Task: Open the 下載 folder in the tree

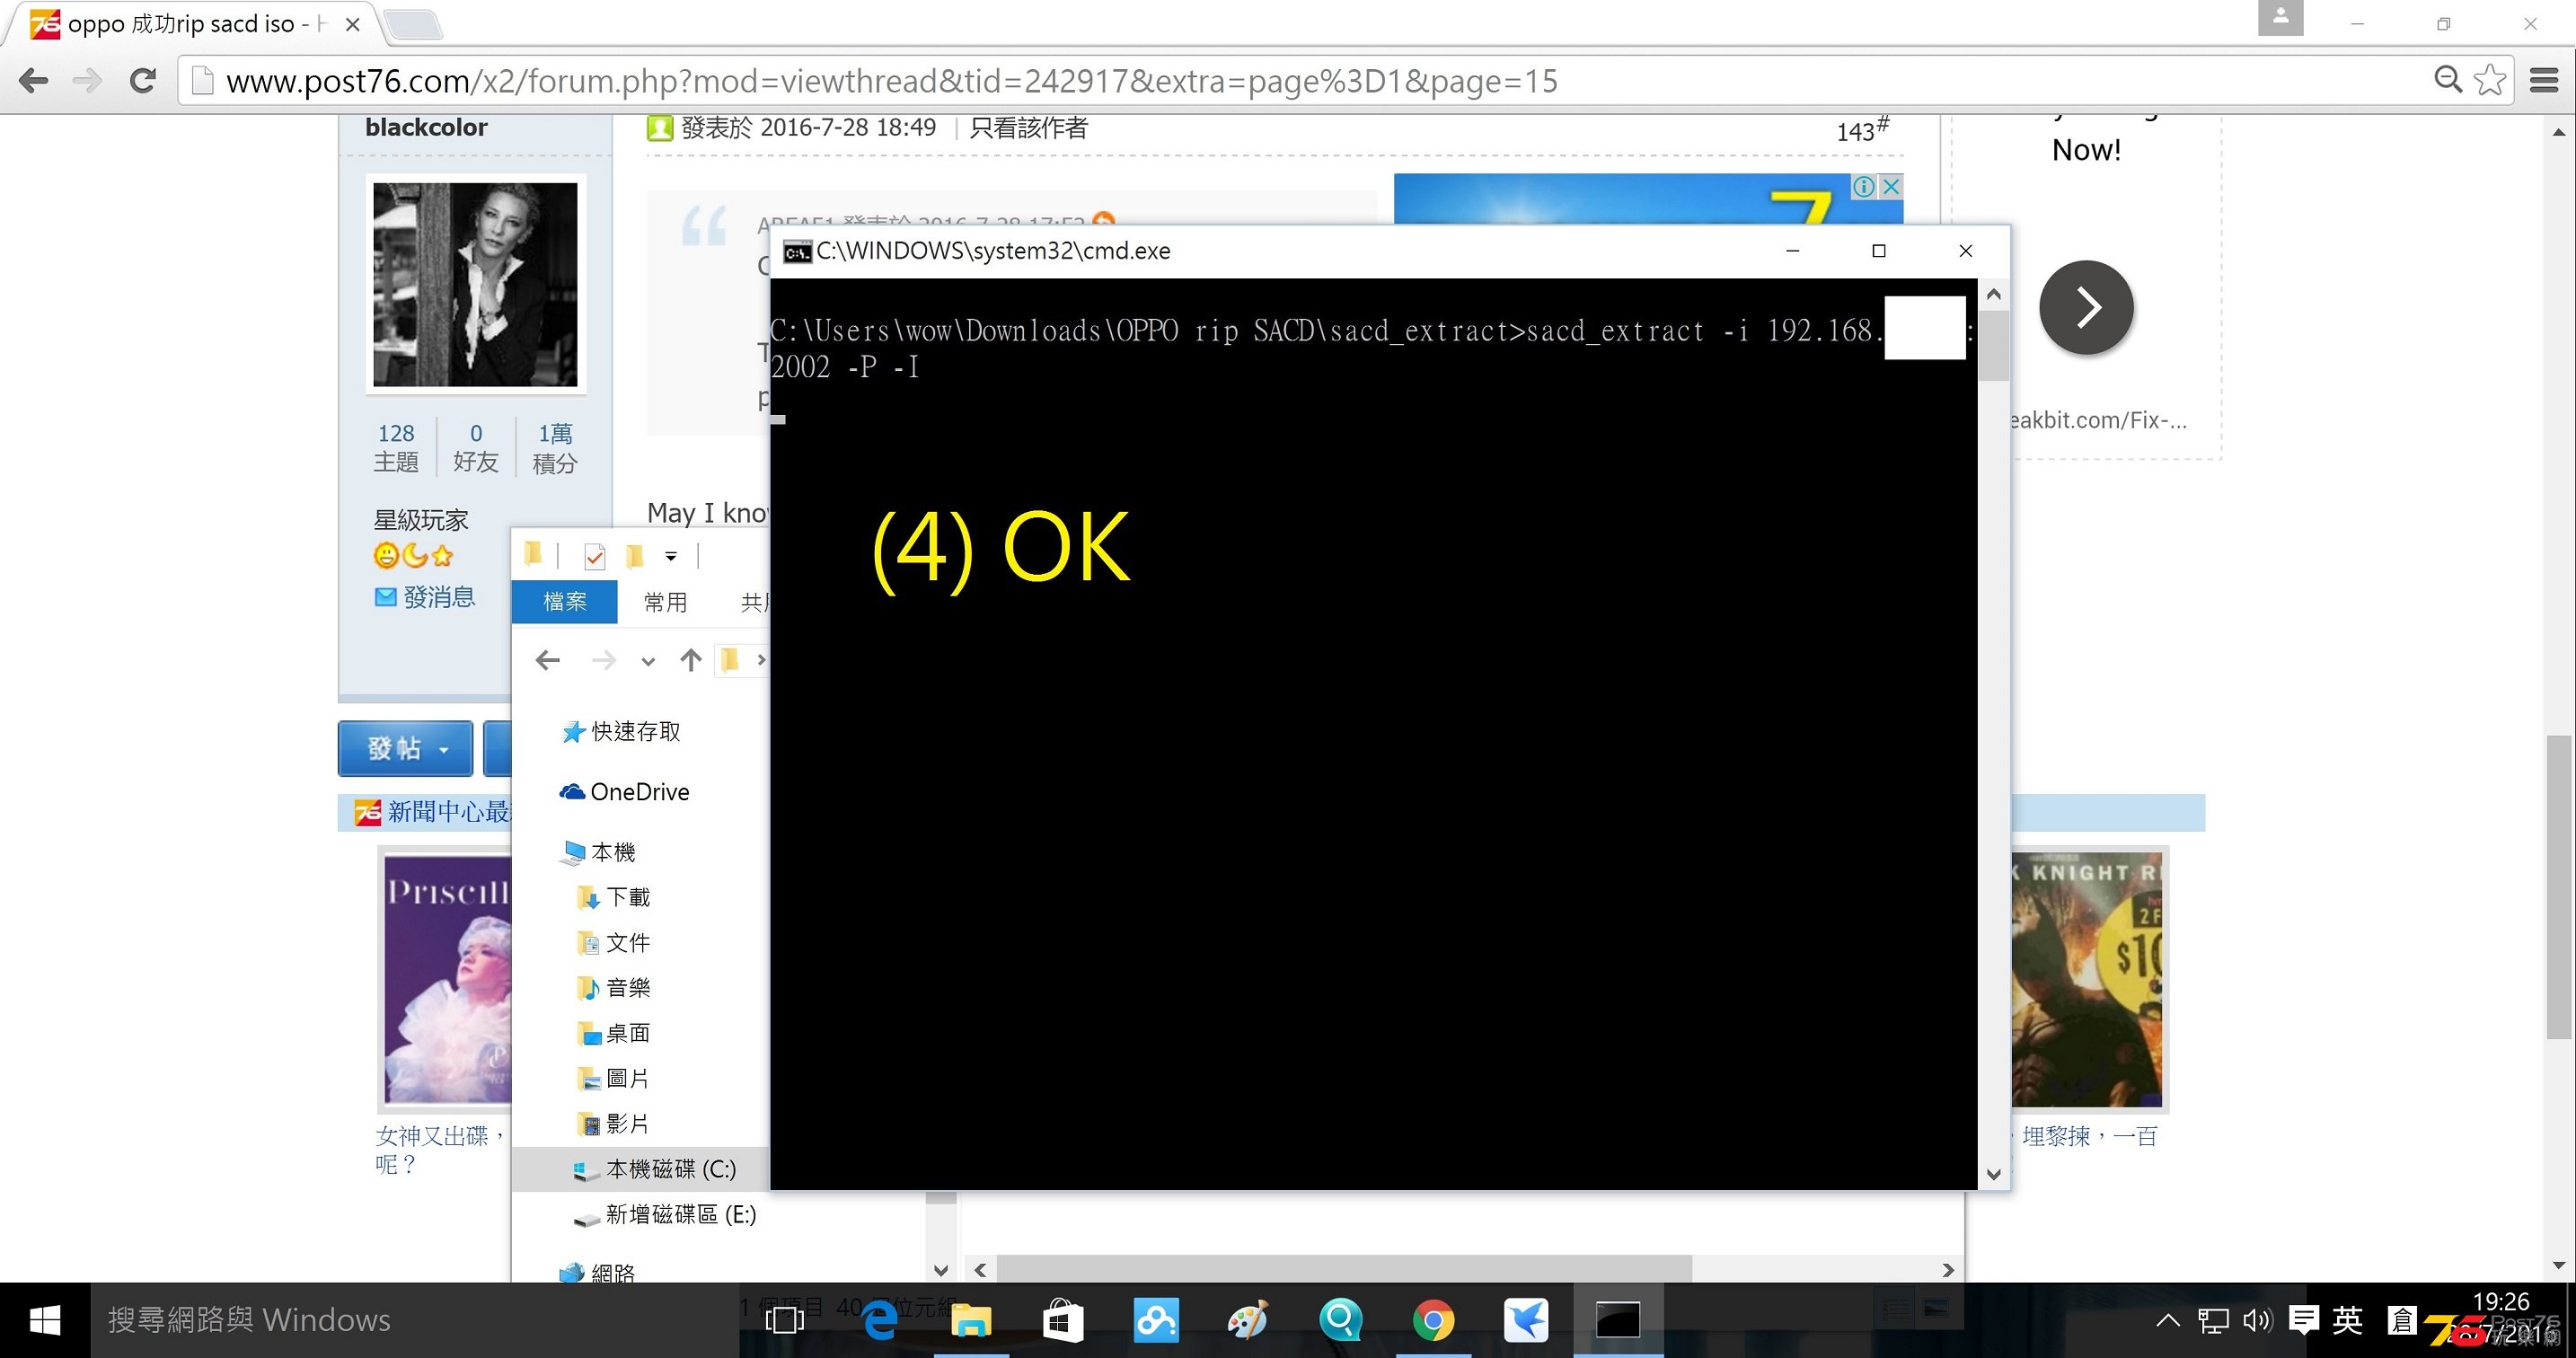Action: click(x=614, y=897)
